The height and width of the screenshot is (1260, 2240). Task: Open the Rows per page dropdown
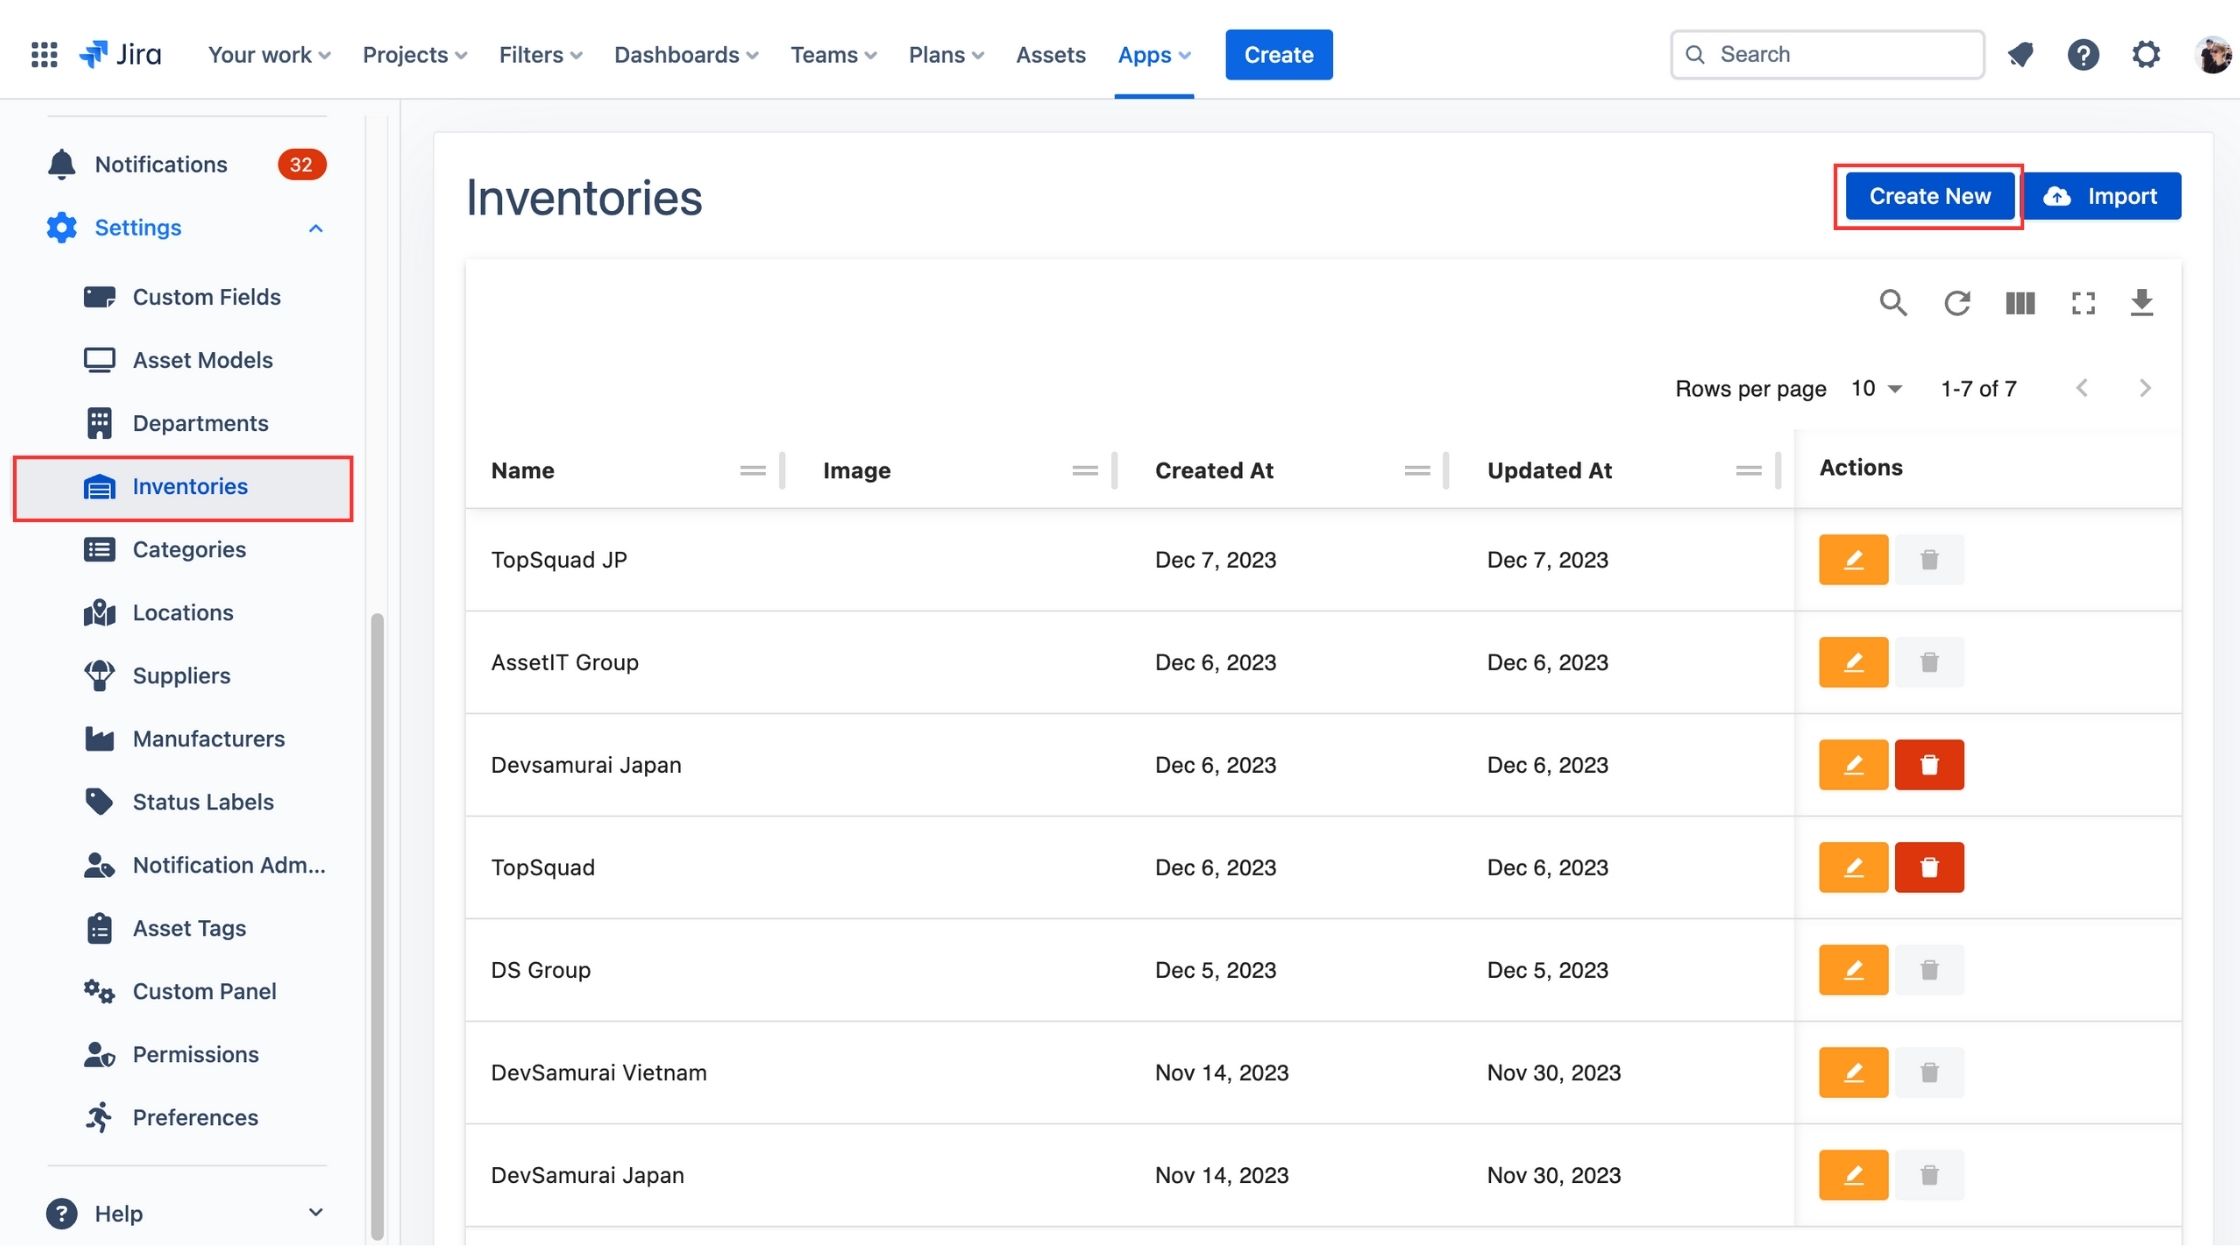click(x=1876, y=389)
